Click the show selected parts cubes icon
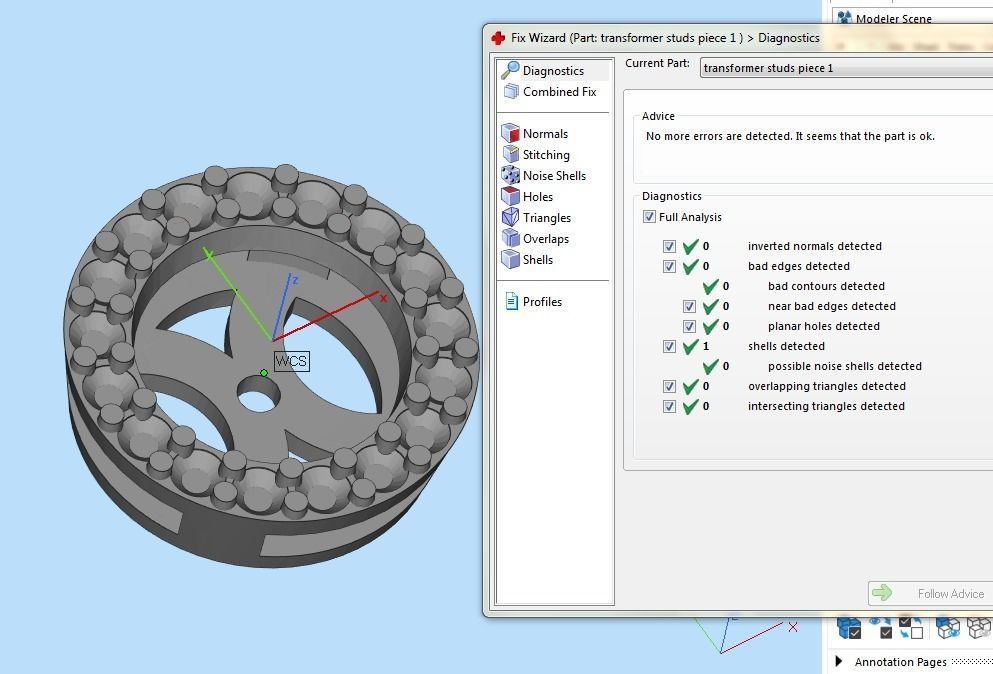This screenshot has width=993, height=674. point(947,627)
